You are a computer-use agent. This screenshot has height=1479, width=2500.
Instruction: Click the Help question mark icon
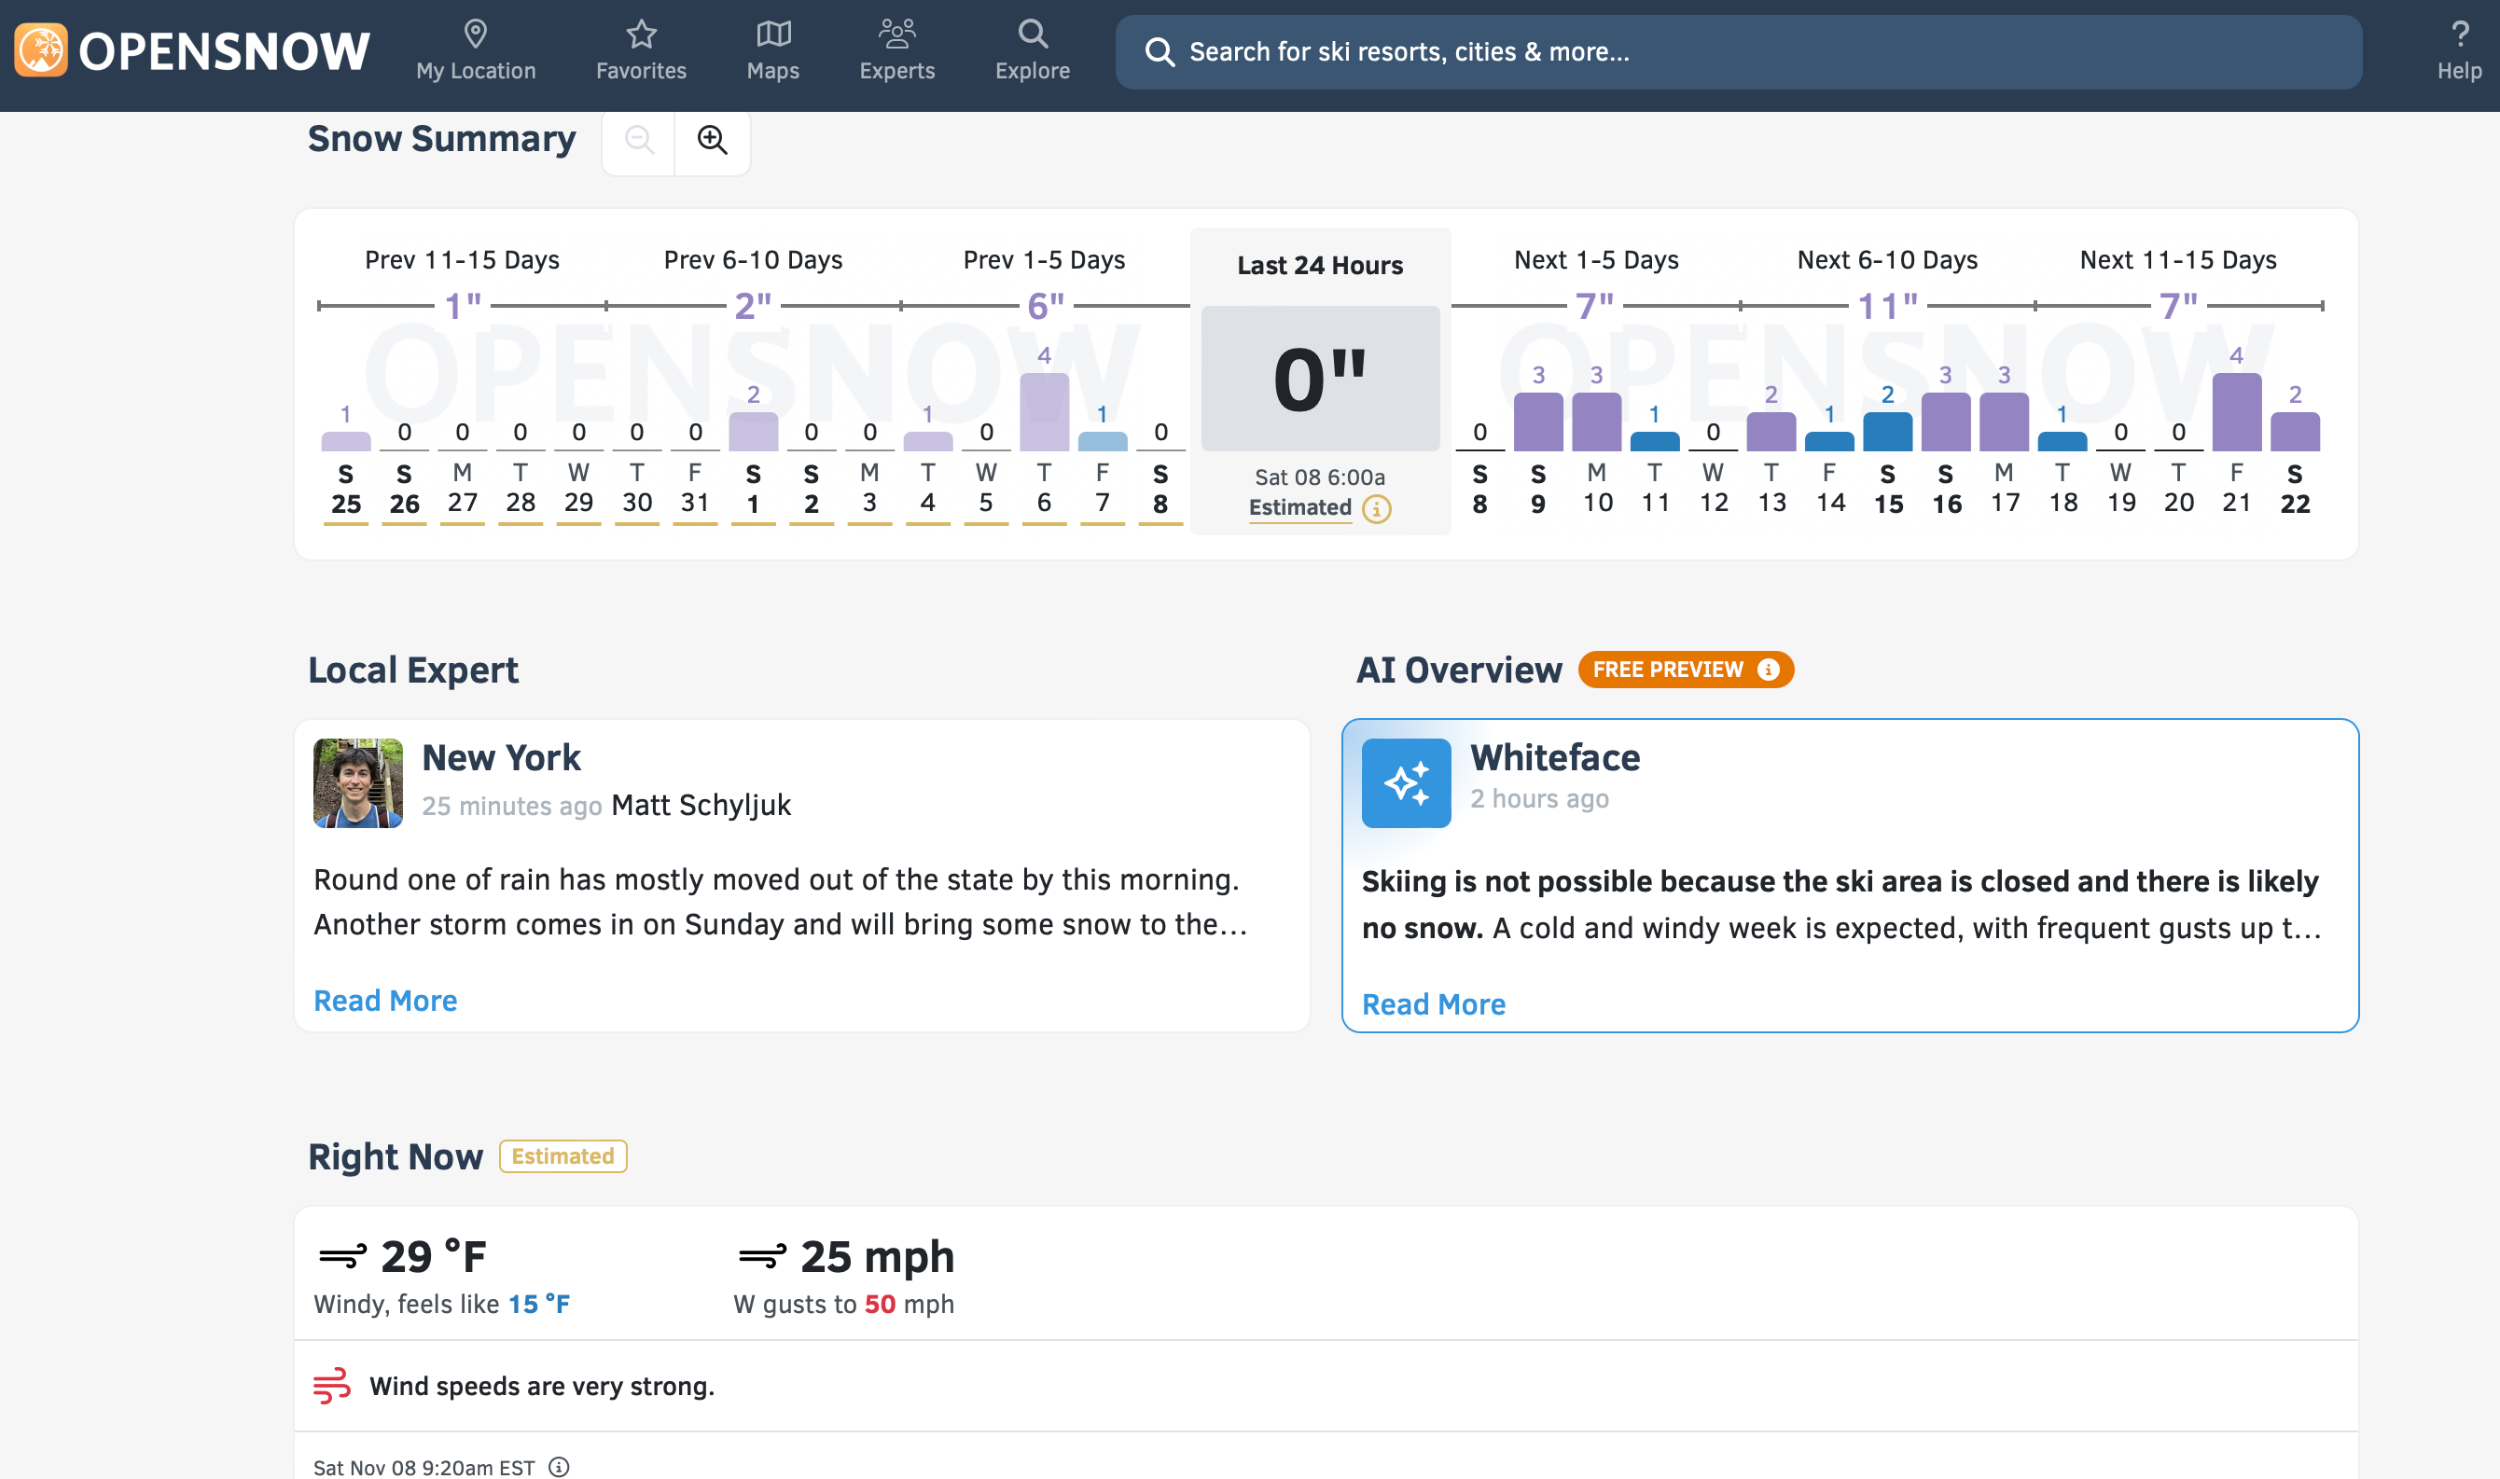[x=2459, y=34]
